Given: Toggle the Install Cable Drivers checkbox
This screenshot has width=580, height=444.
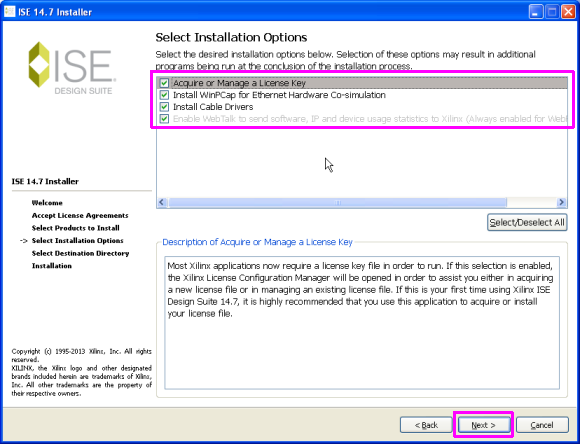Looking at the screenshot, I should click(164, 107).
